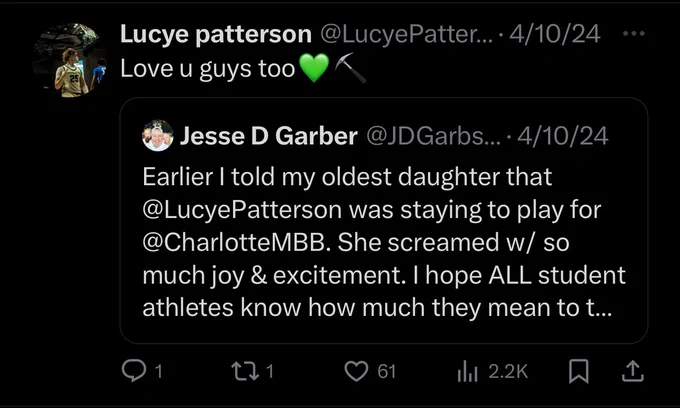Open Lucye patterson's profile picture

click(70, 60)
